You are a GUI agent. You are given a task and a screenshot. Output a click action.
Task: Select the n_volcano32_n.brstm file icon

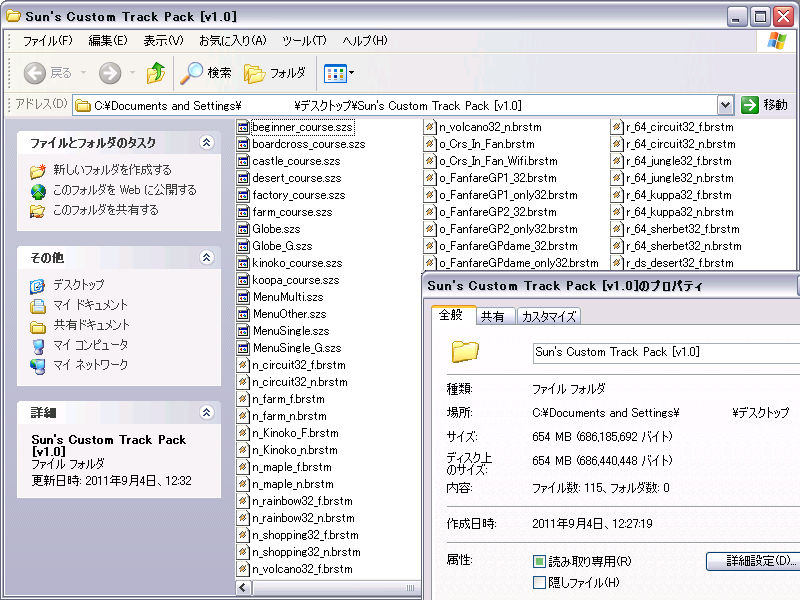(x=430, y=127)
